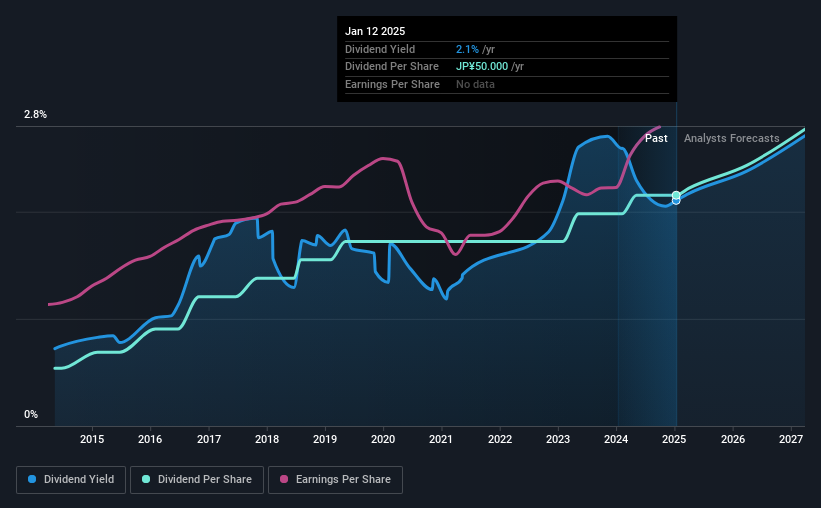Viewport: 821px width, 508px height.
Task: Click the teal Dividend Per Share legend dot
Action: tap(146, 479)
